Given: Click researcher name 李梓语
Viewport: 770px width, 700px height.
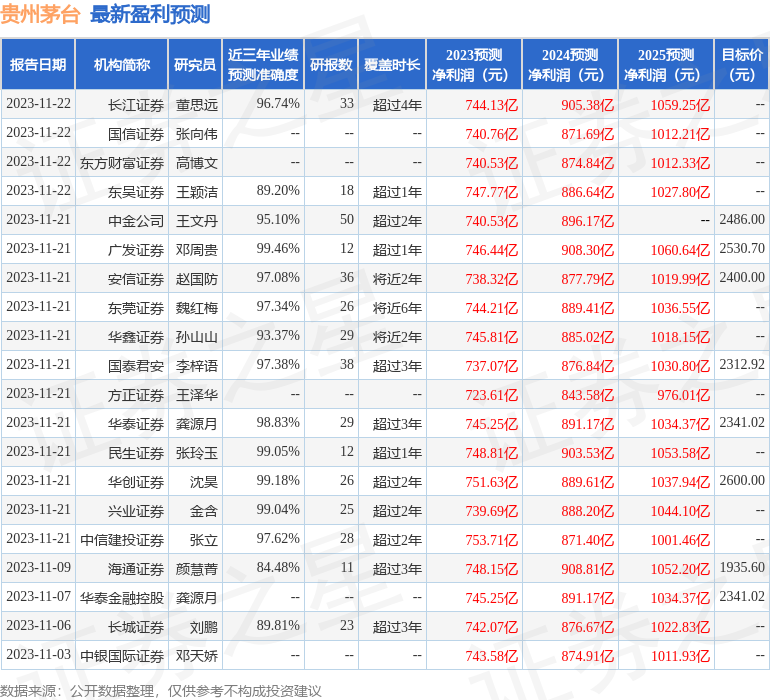Looking at the screenshot, I should [196, 365].
